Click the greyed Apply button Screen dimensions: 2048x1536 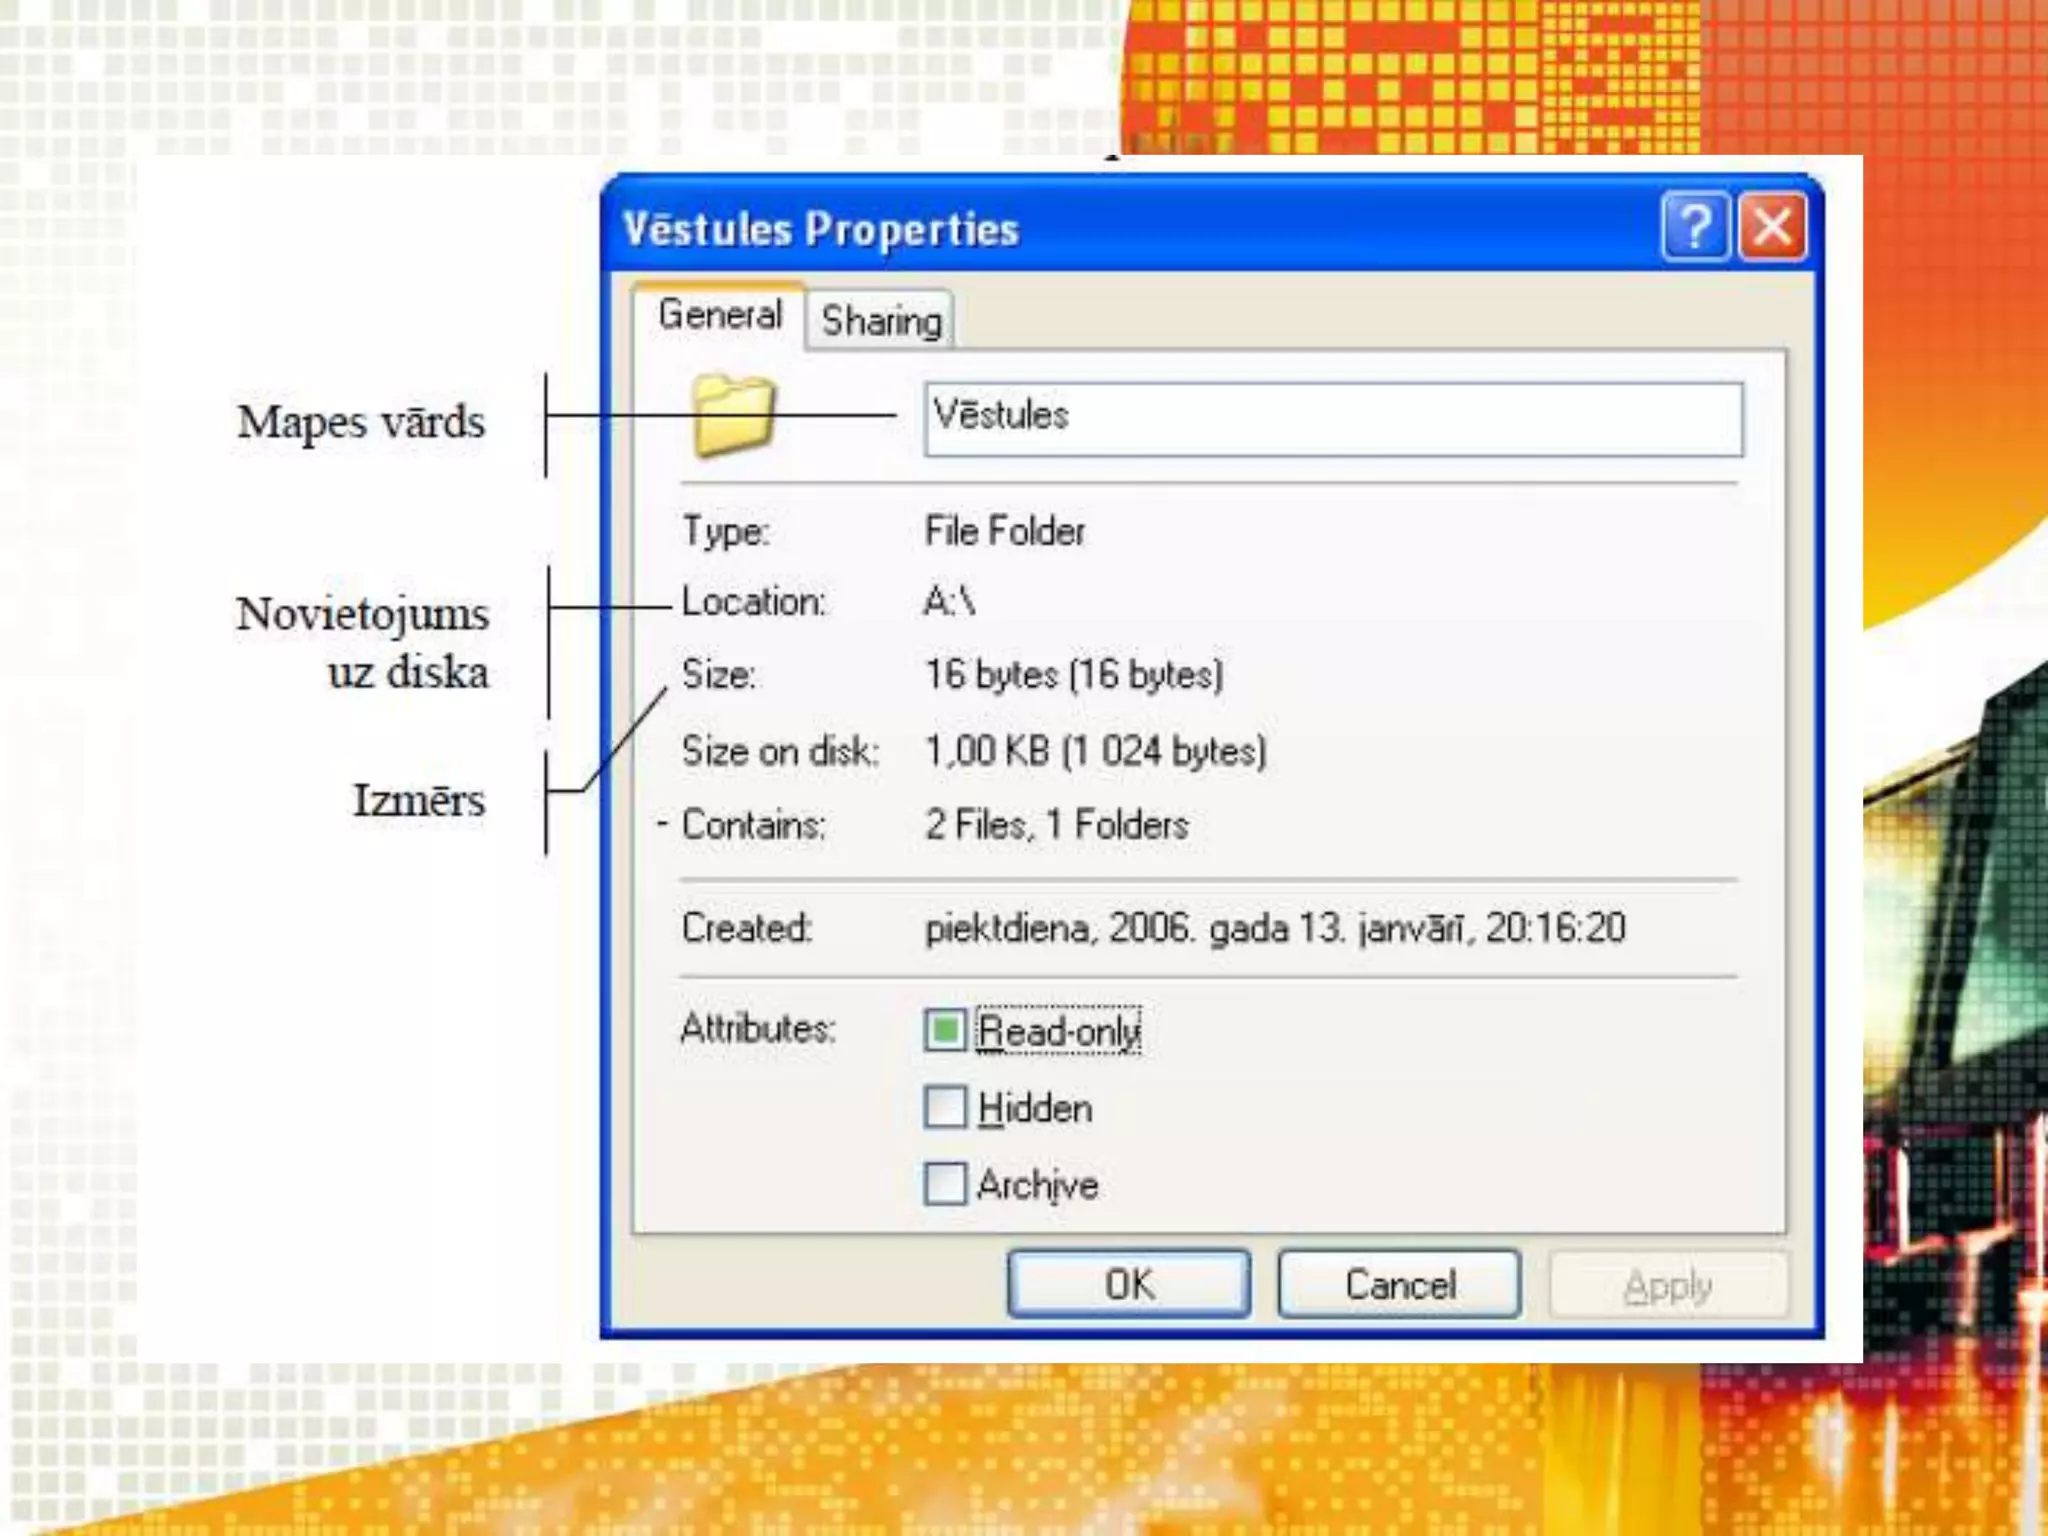click(1667, 1285)
